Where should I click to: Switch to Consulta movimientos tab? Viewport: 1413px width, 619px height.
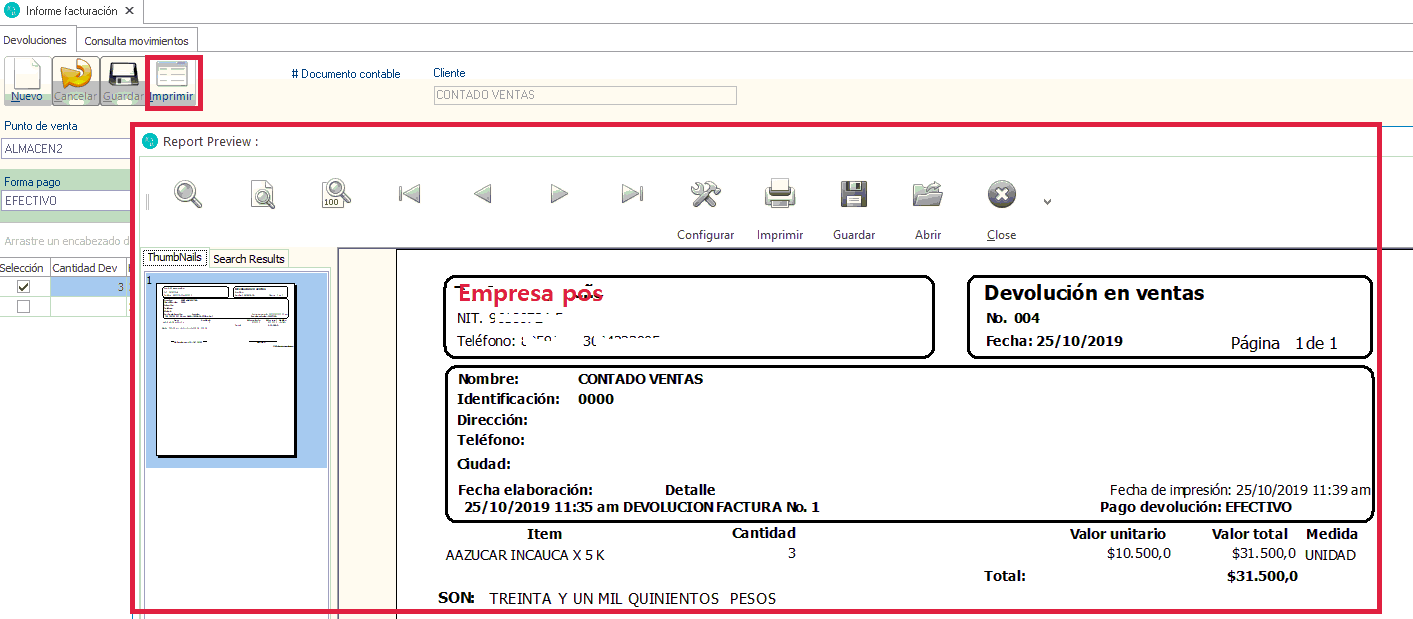pos(136,41)
